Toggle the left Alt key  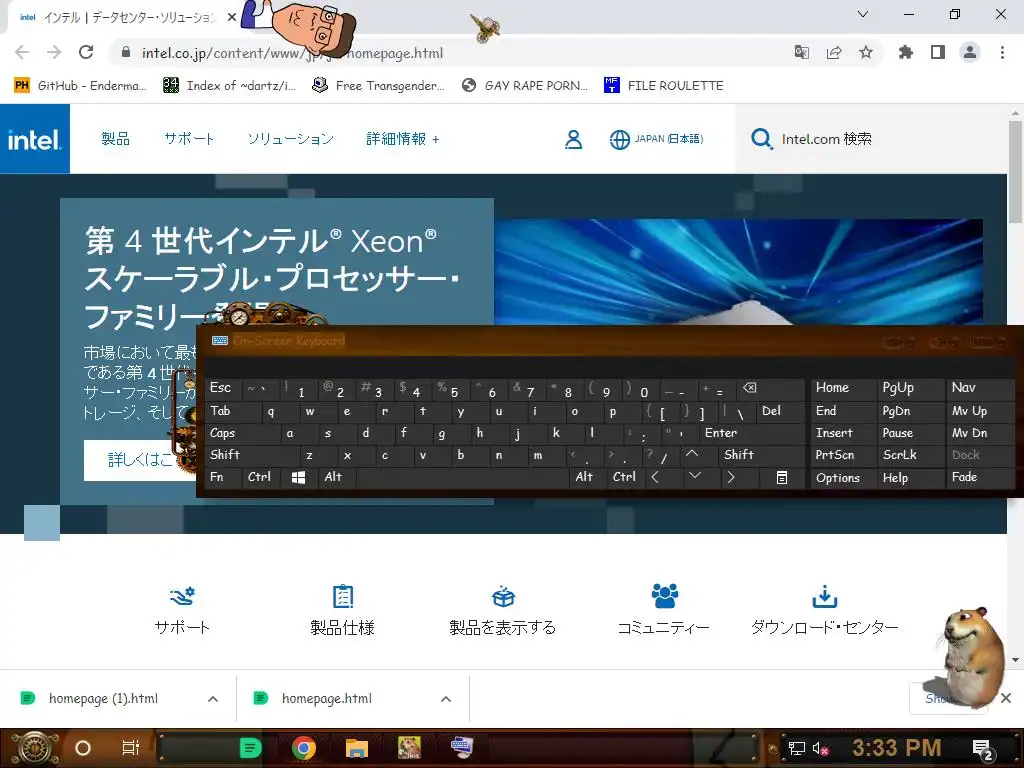[x=337, y=477]
